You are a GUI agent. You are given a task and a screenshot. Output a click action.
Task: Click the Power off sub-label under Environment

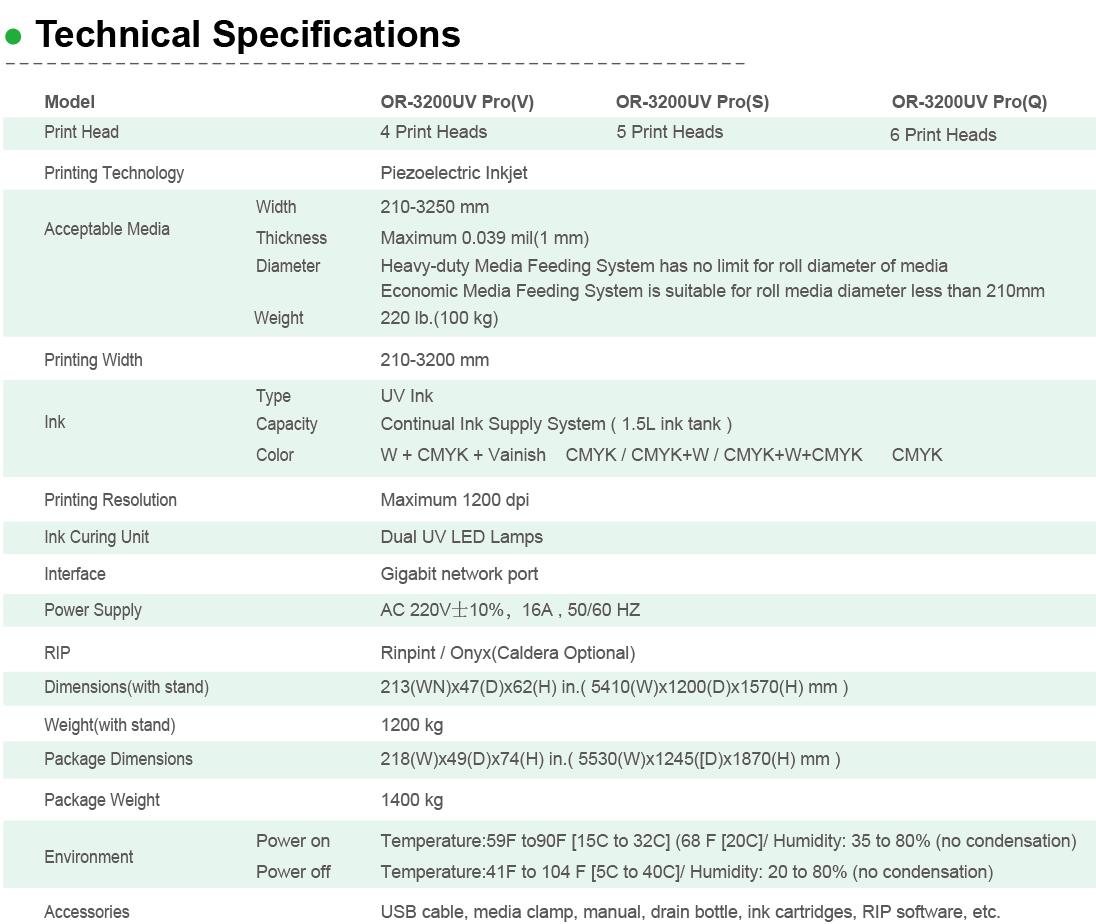click(x=293, y=872)
